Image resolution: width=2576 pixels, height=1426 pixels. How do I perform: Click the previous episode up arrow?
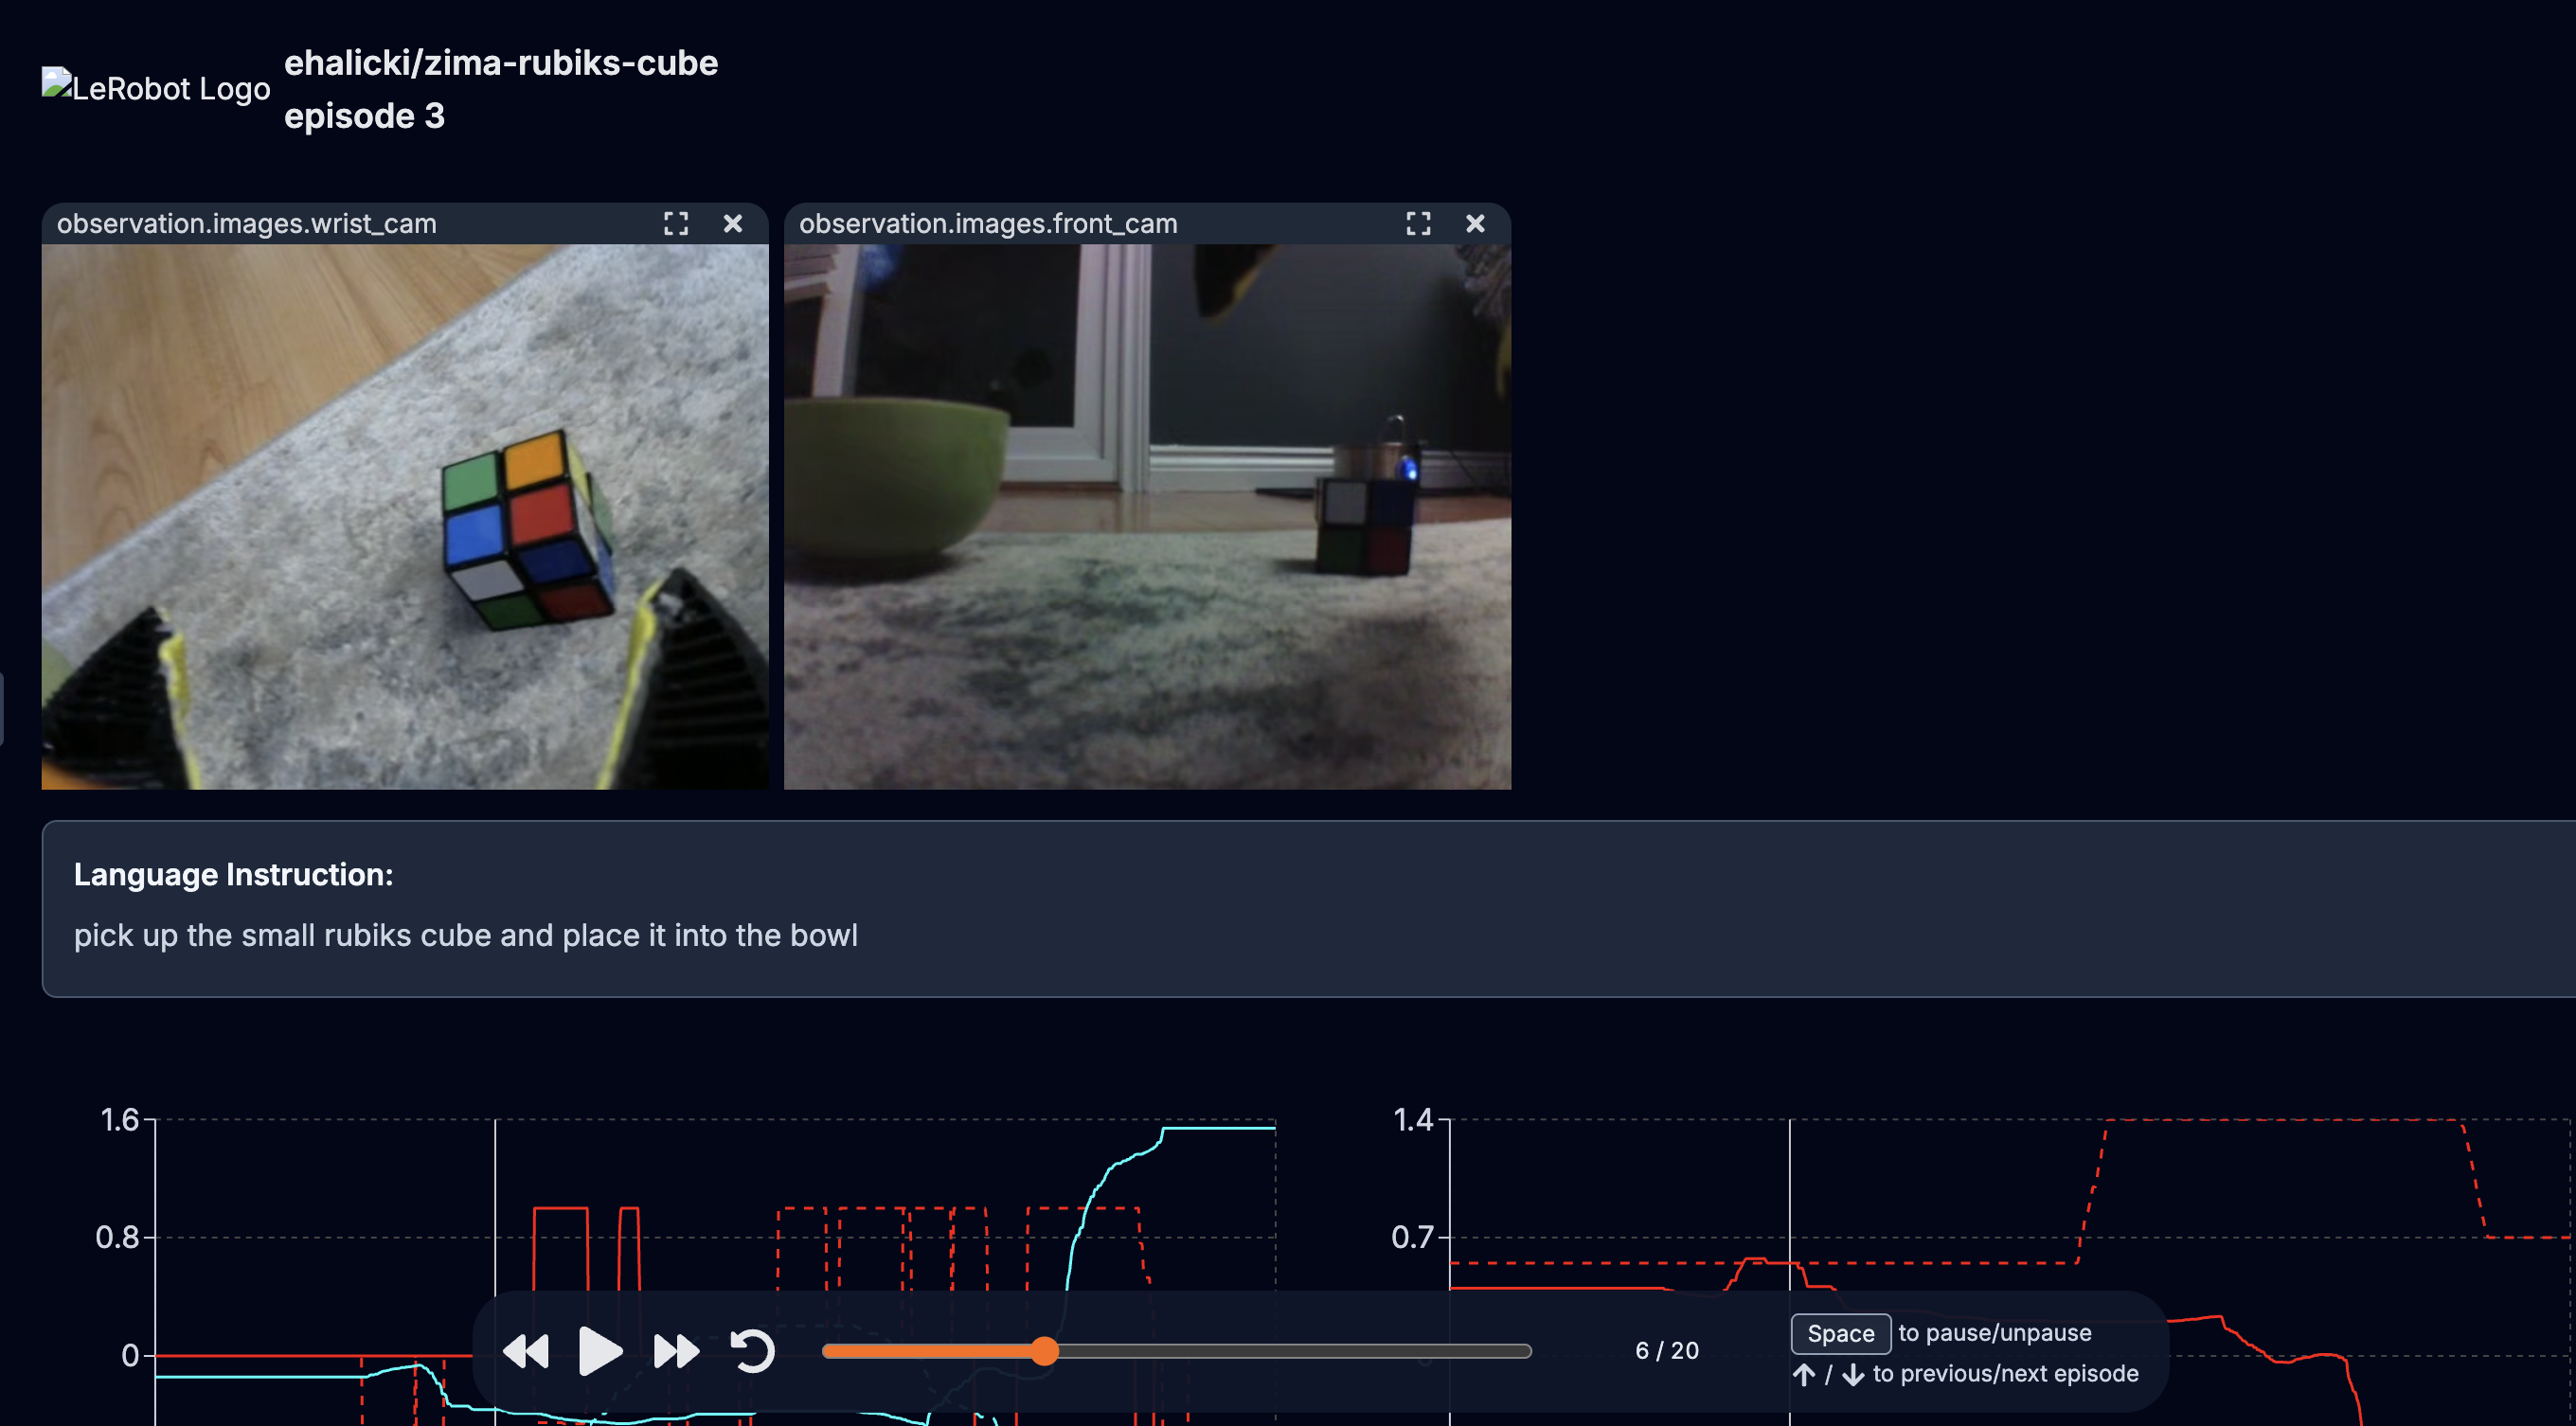click(x=1804, y=1374)
